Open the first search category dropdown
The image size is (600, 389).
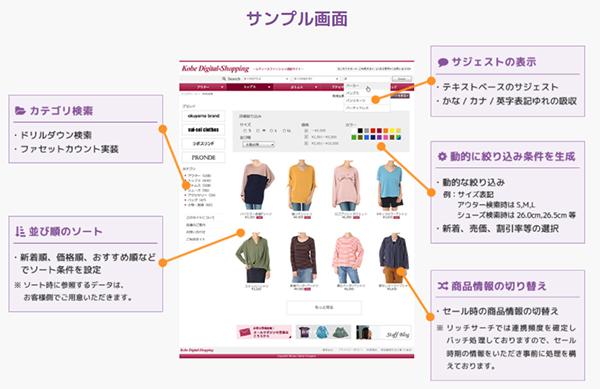pyautogui.click(x=266, y=79)
